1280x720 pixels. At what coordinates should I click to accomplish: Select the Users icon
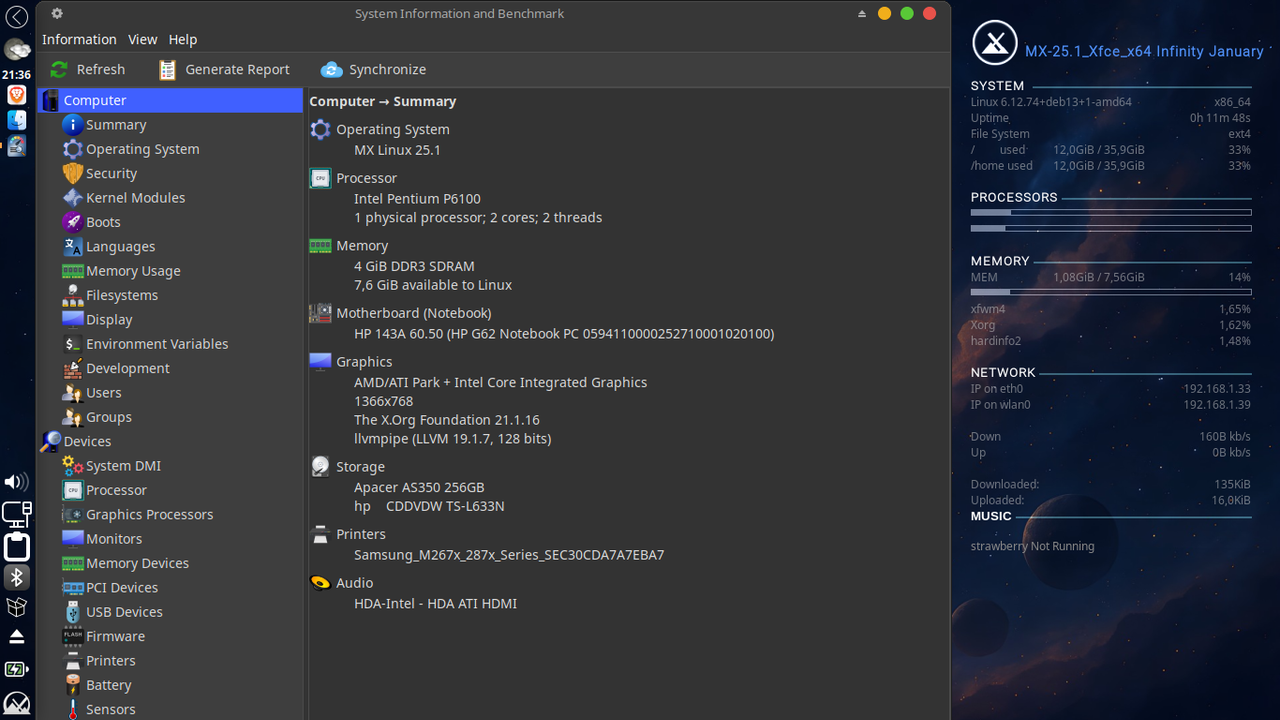(72, 393)
